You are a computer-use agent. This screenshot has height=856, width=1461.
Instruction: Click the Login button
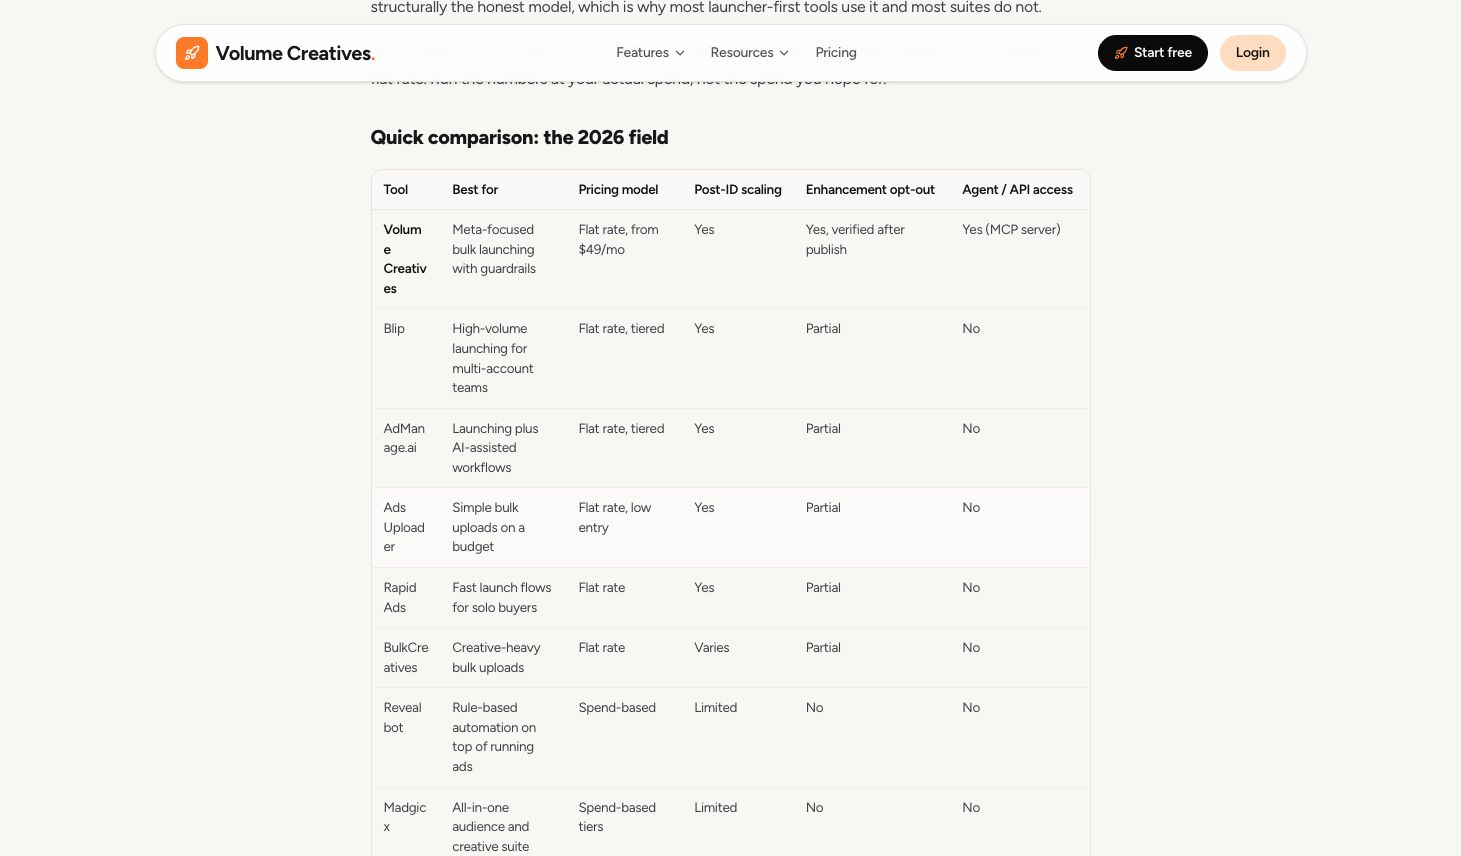[x=1252, y=53]
